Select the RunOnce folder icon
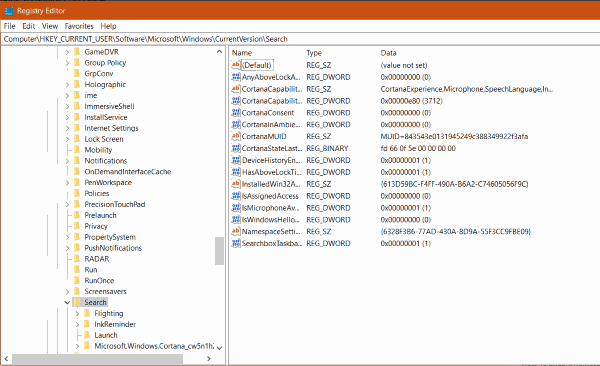The height and width of the screenshot is (366, 600). tap(77, 281)
